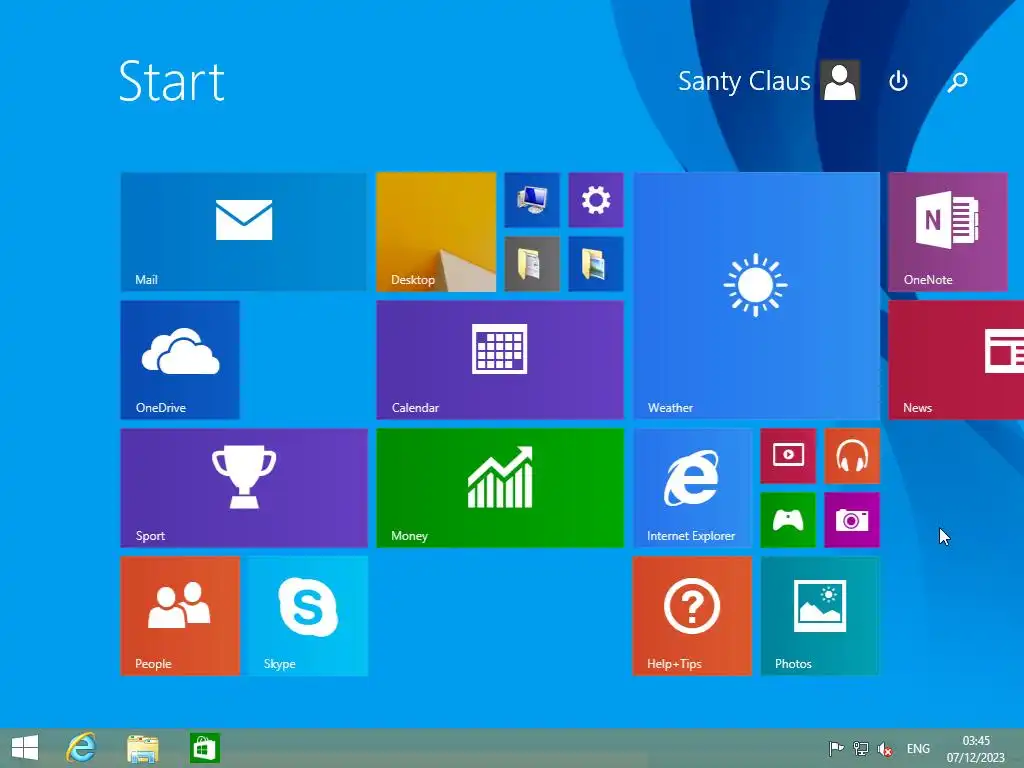This screenshot has height=768, width=1024.
Task: Open the Pictures folder small tile
Action: [596, 264]
